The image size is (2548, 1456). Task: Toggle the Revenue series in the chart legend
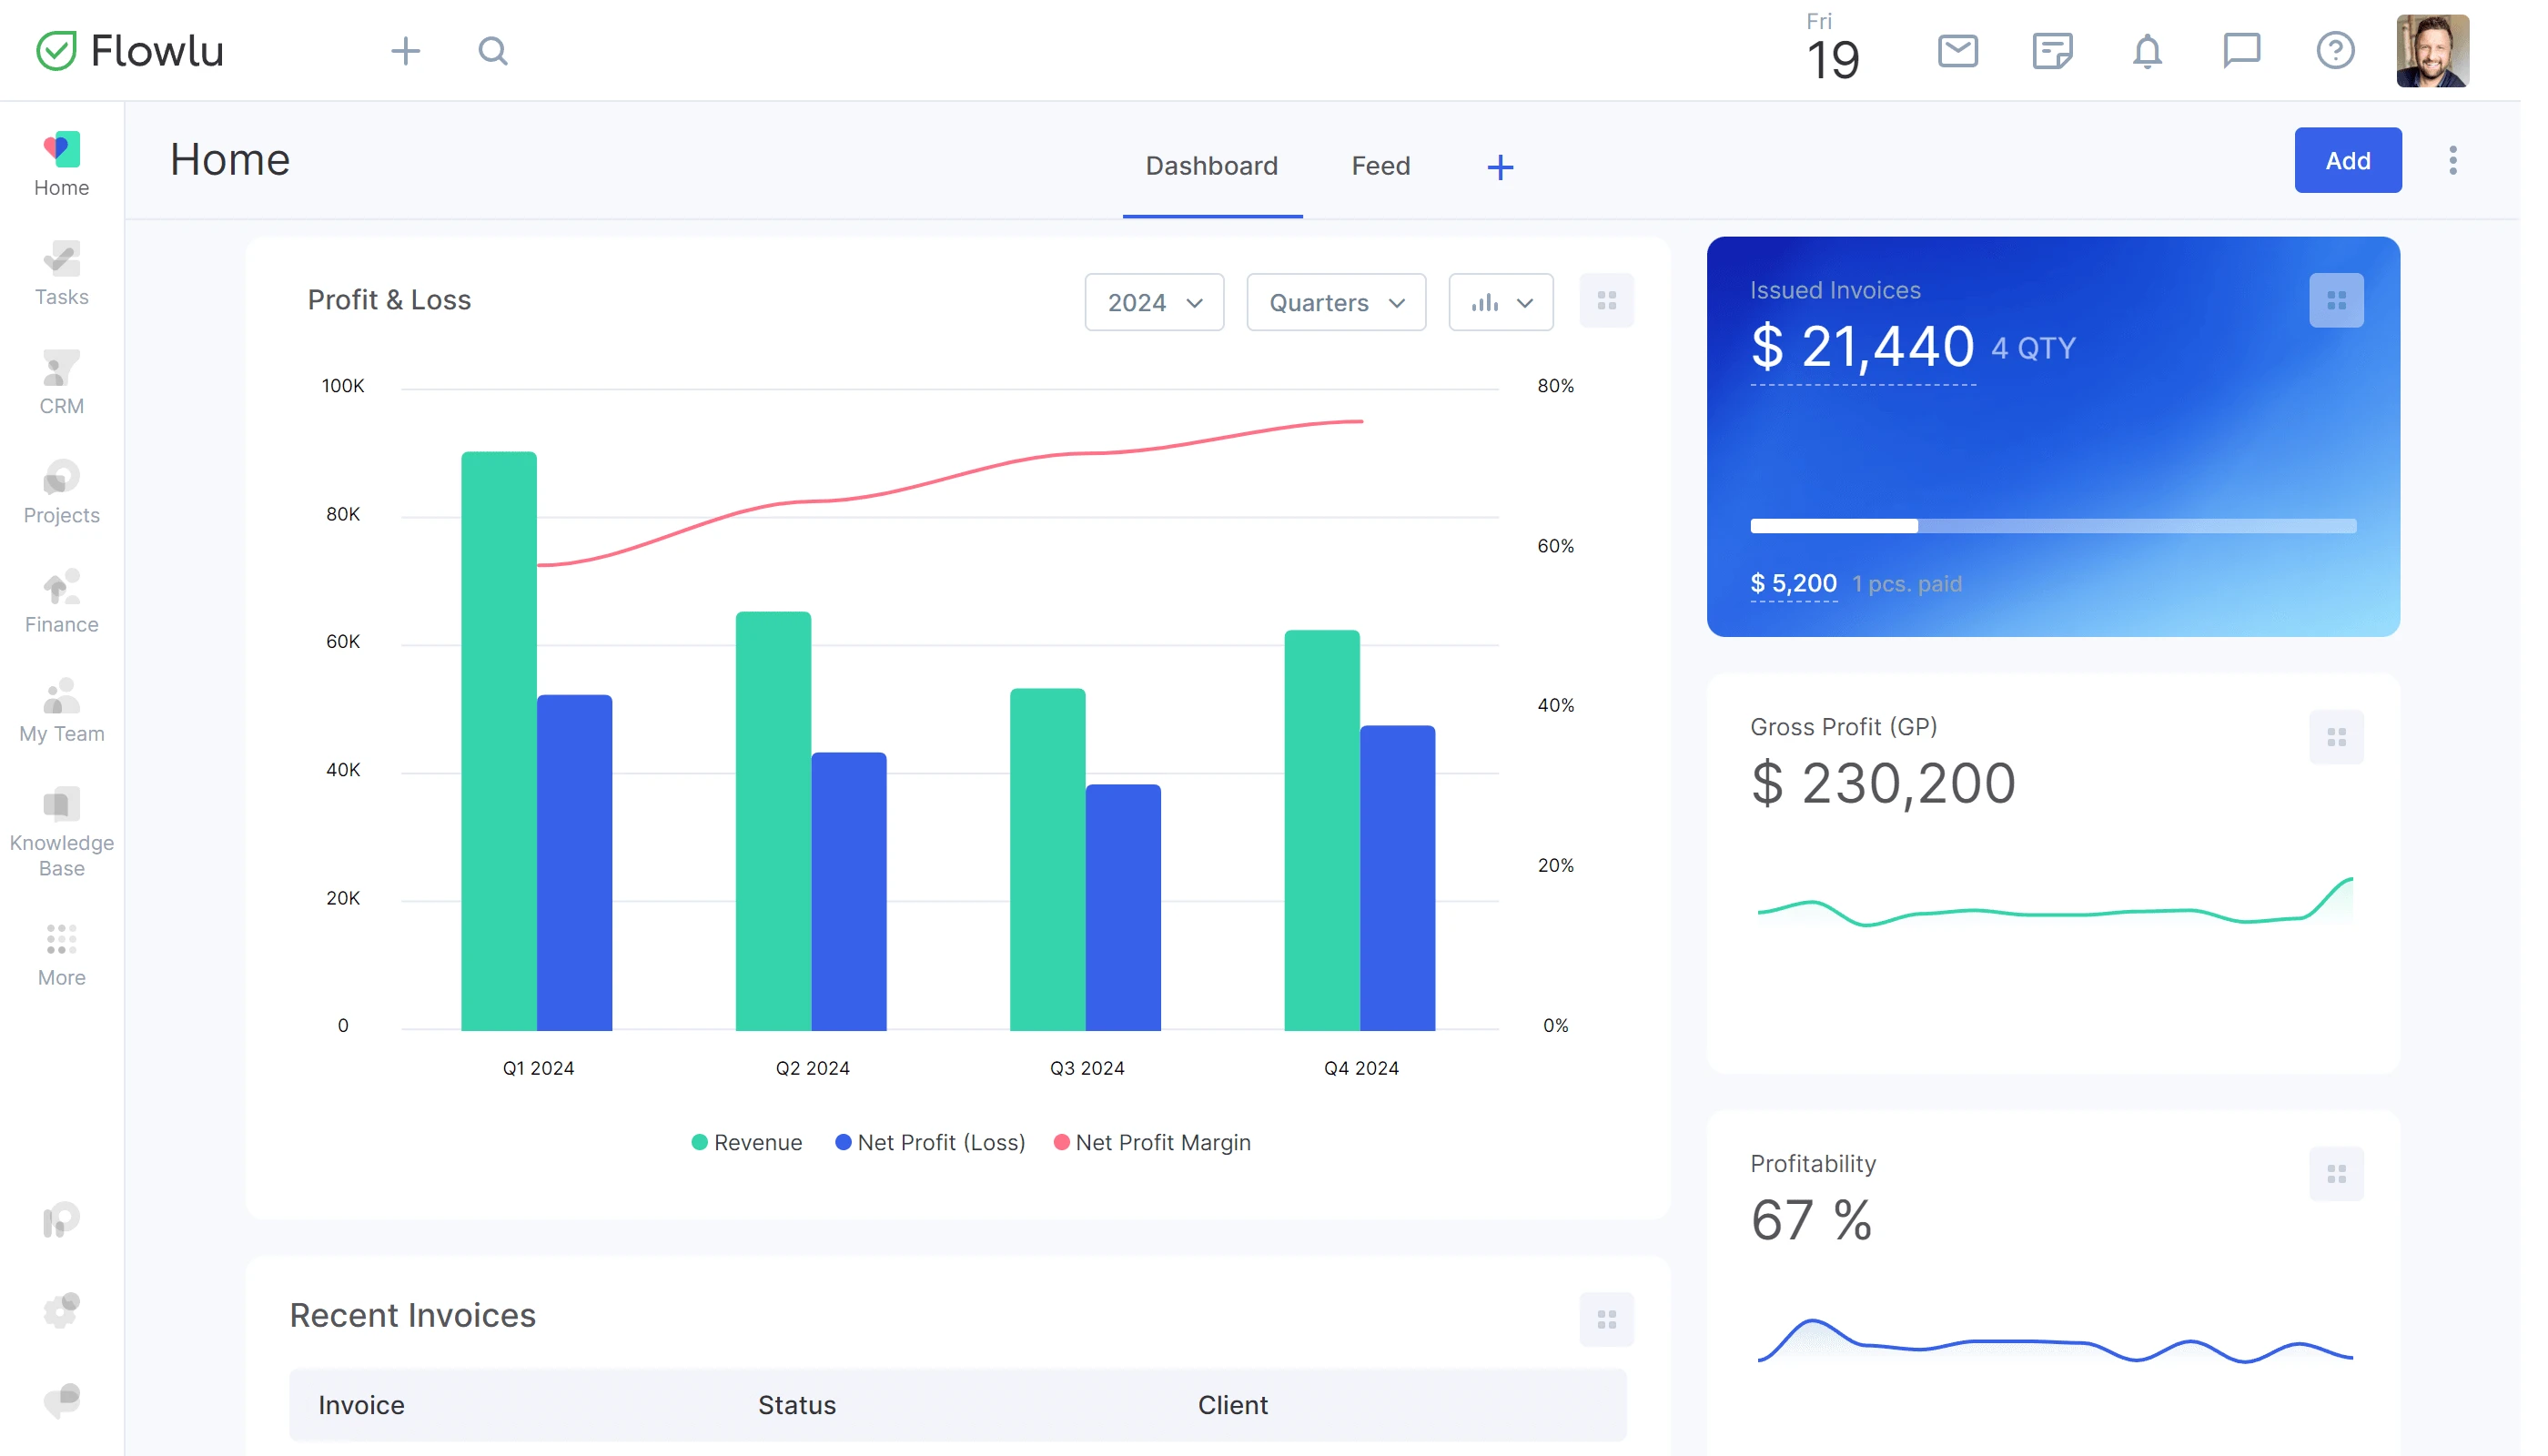[745, 1141]
